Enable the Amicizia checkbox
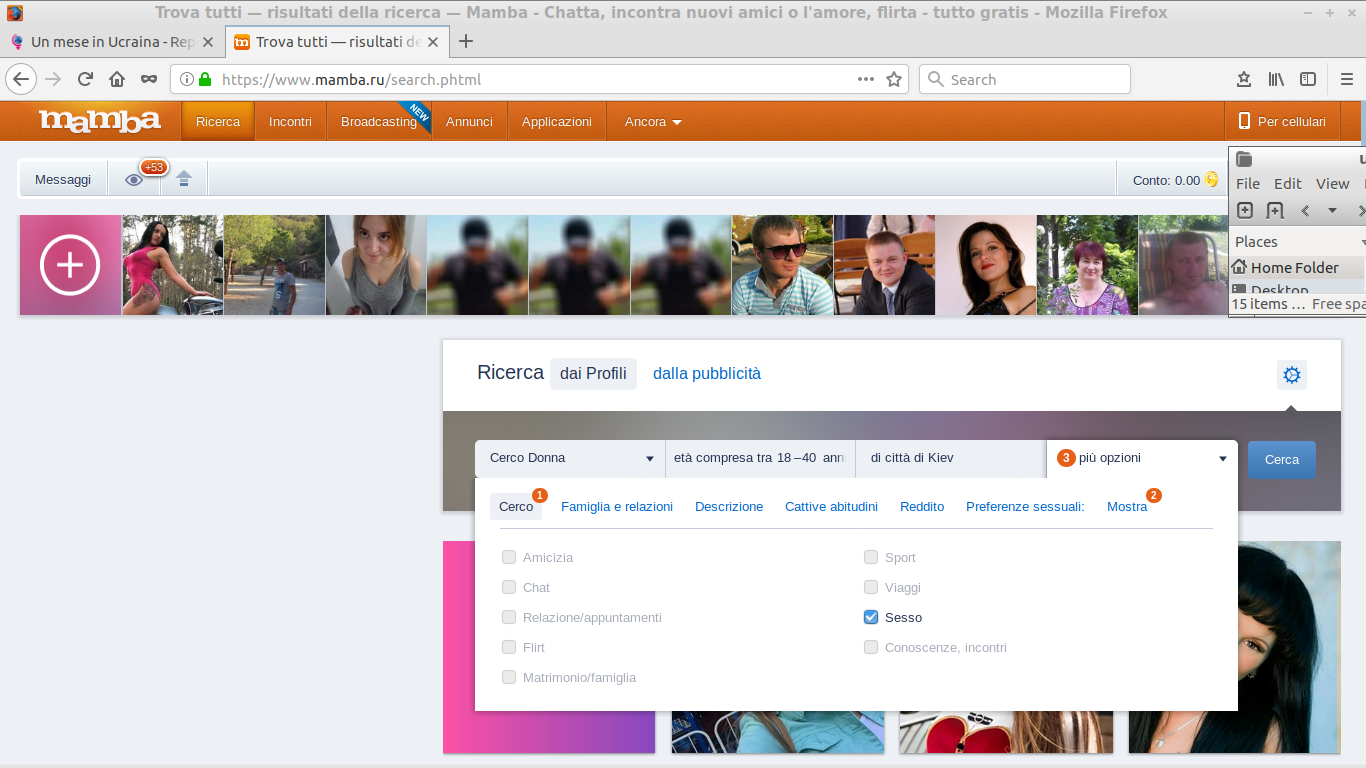Viewport: 1366px width, 768px height. (x=509, y=557)
